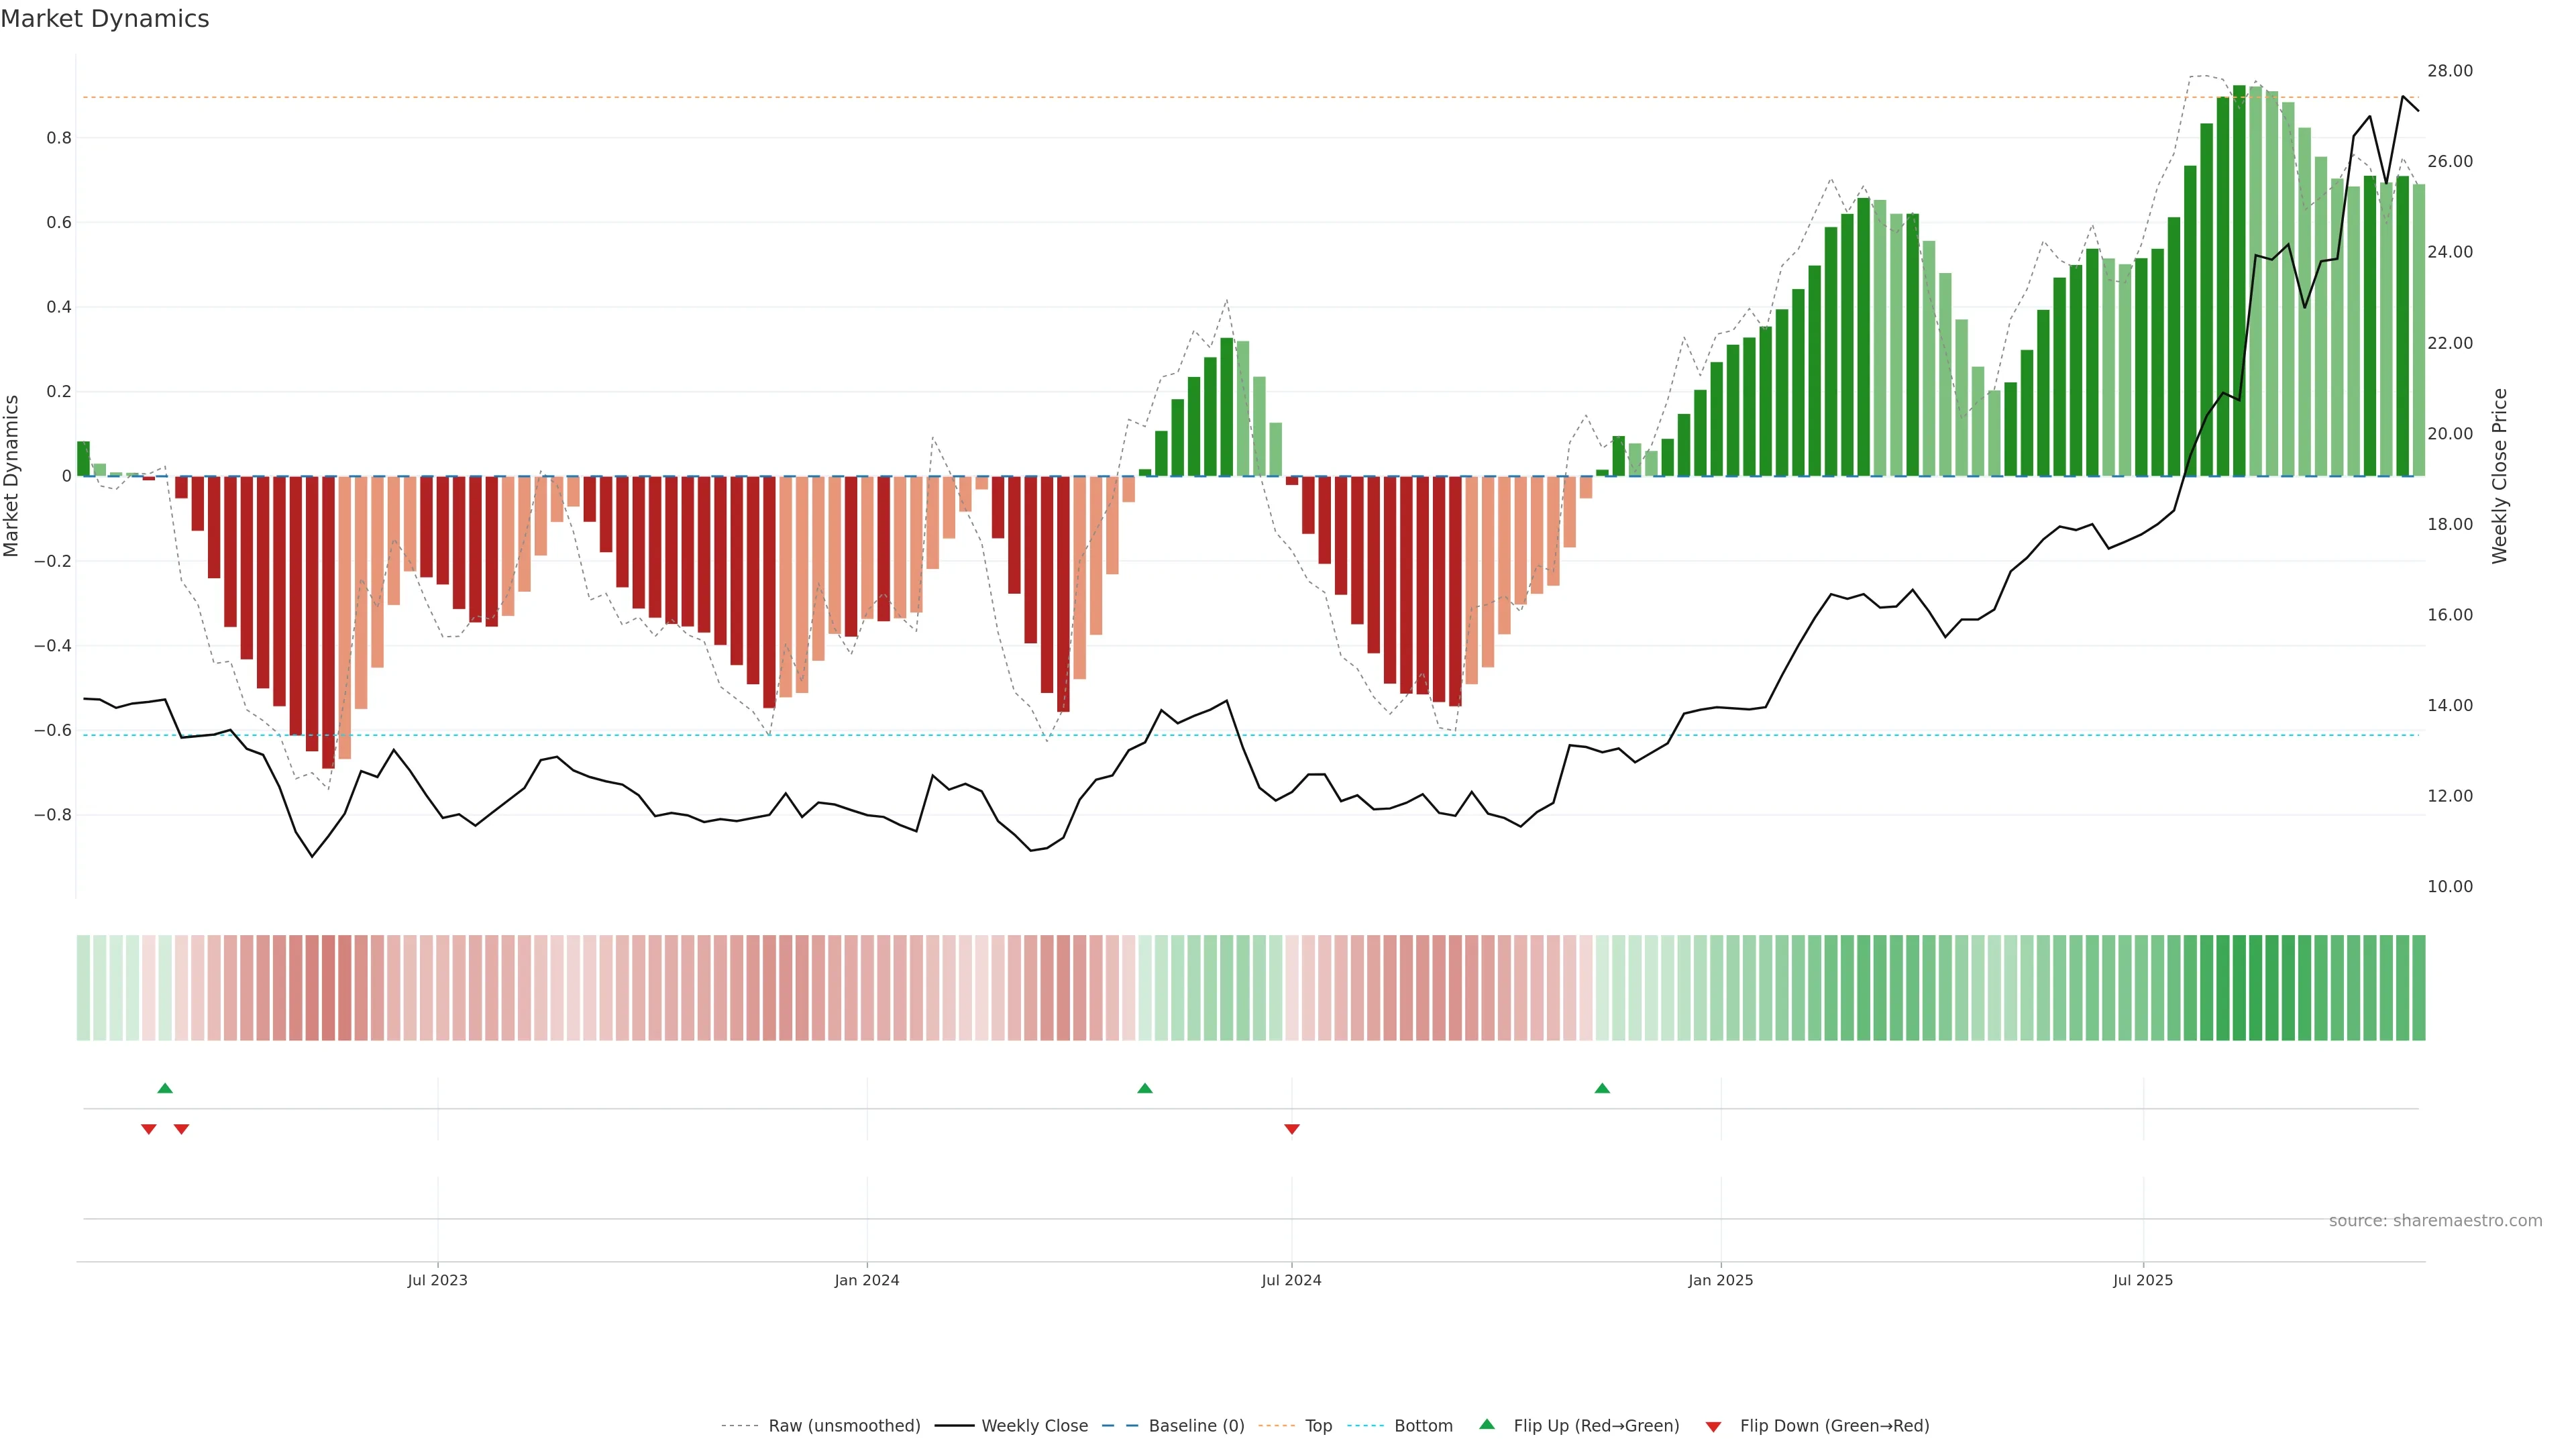
Task: Click the first green flip-up marker in early 2023
Action: point(165,1088)
